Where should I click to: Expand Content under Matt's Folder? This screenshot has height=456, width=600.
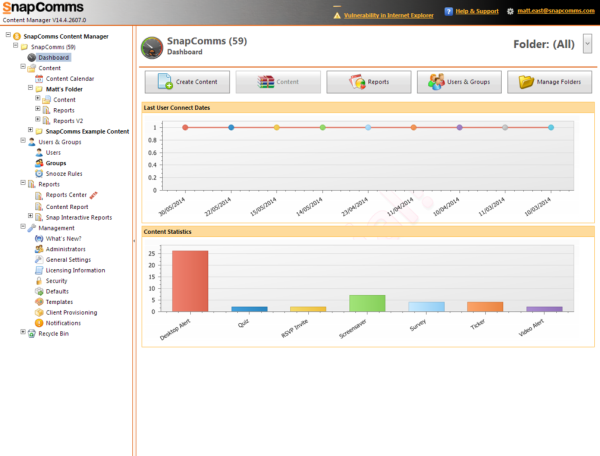pyautogui.click(x=38, y=98)
